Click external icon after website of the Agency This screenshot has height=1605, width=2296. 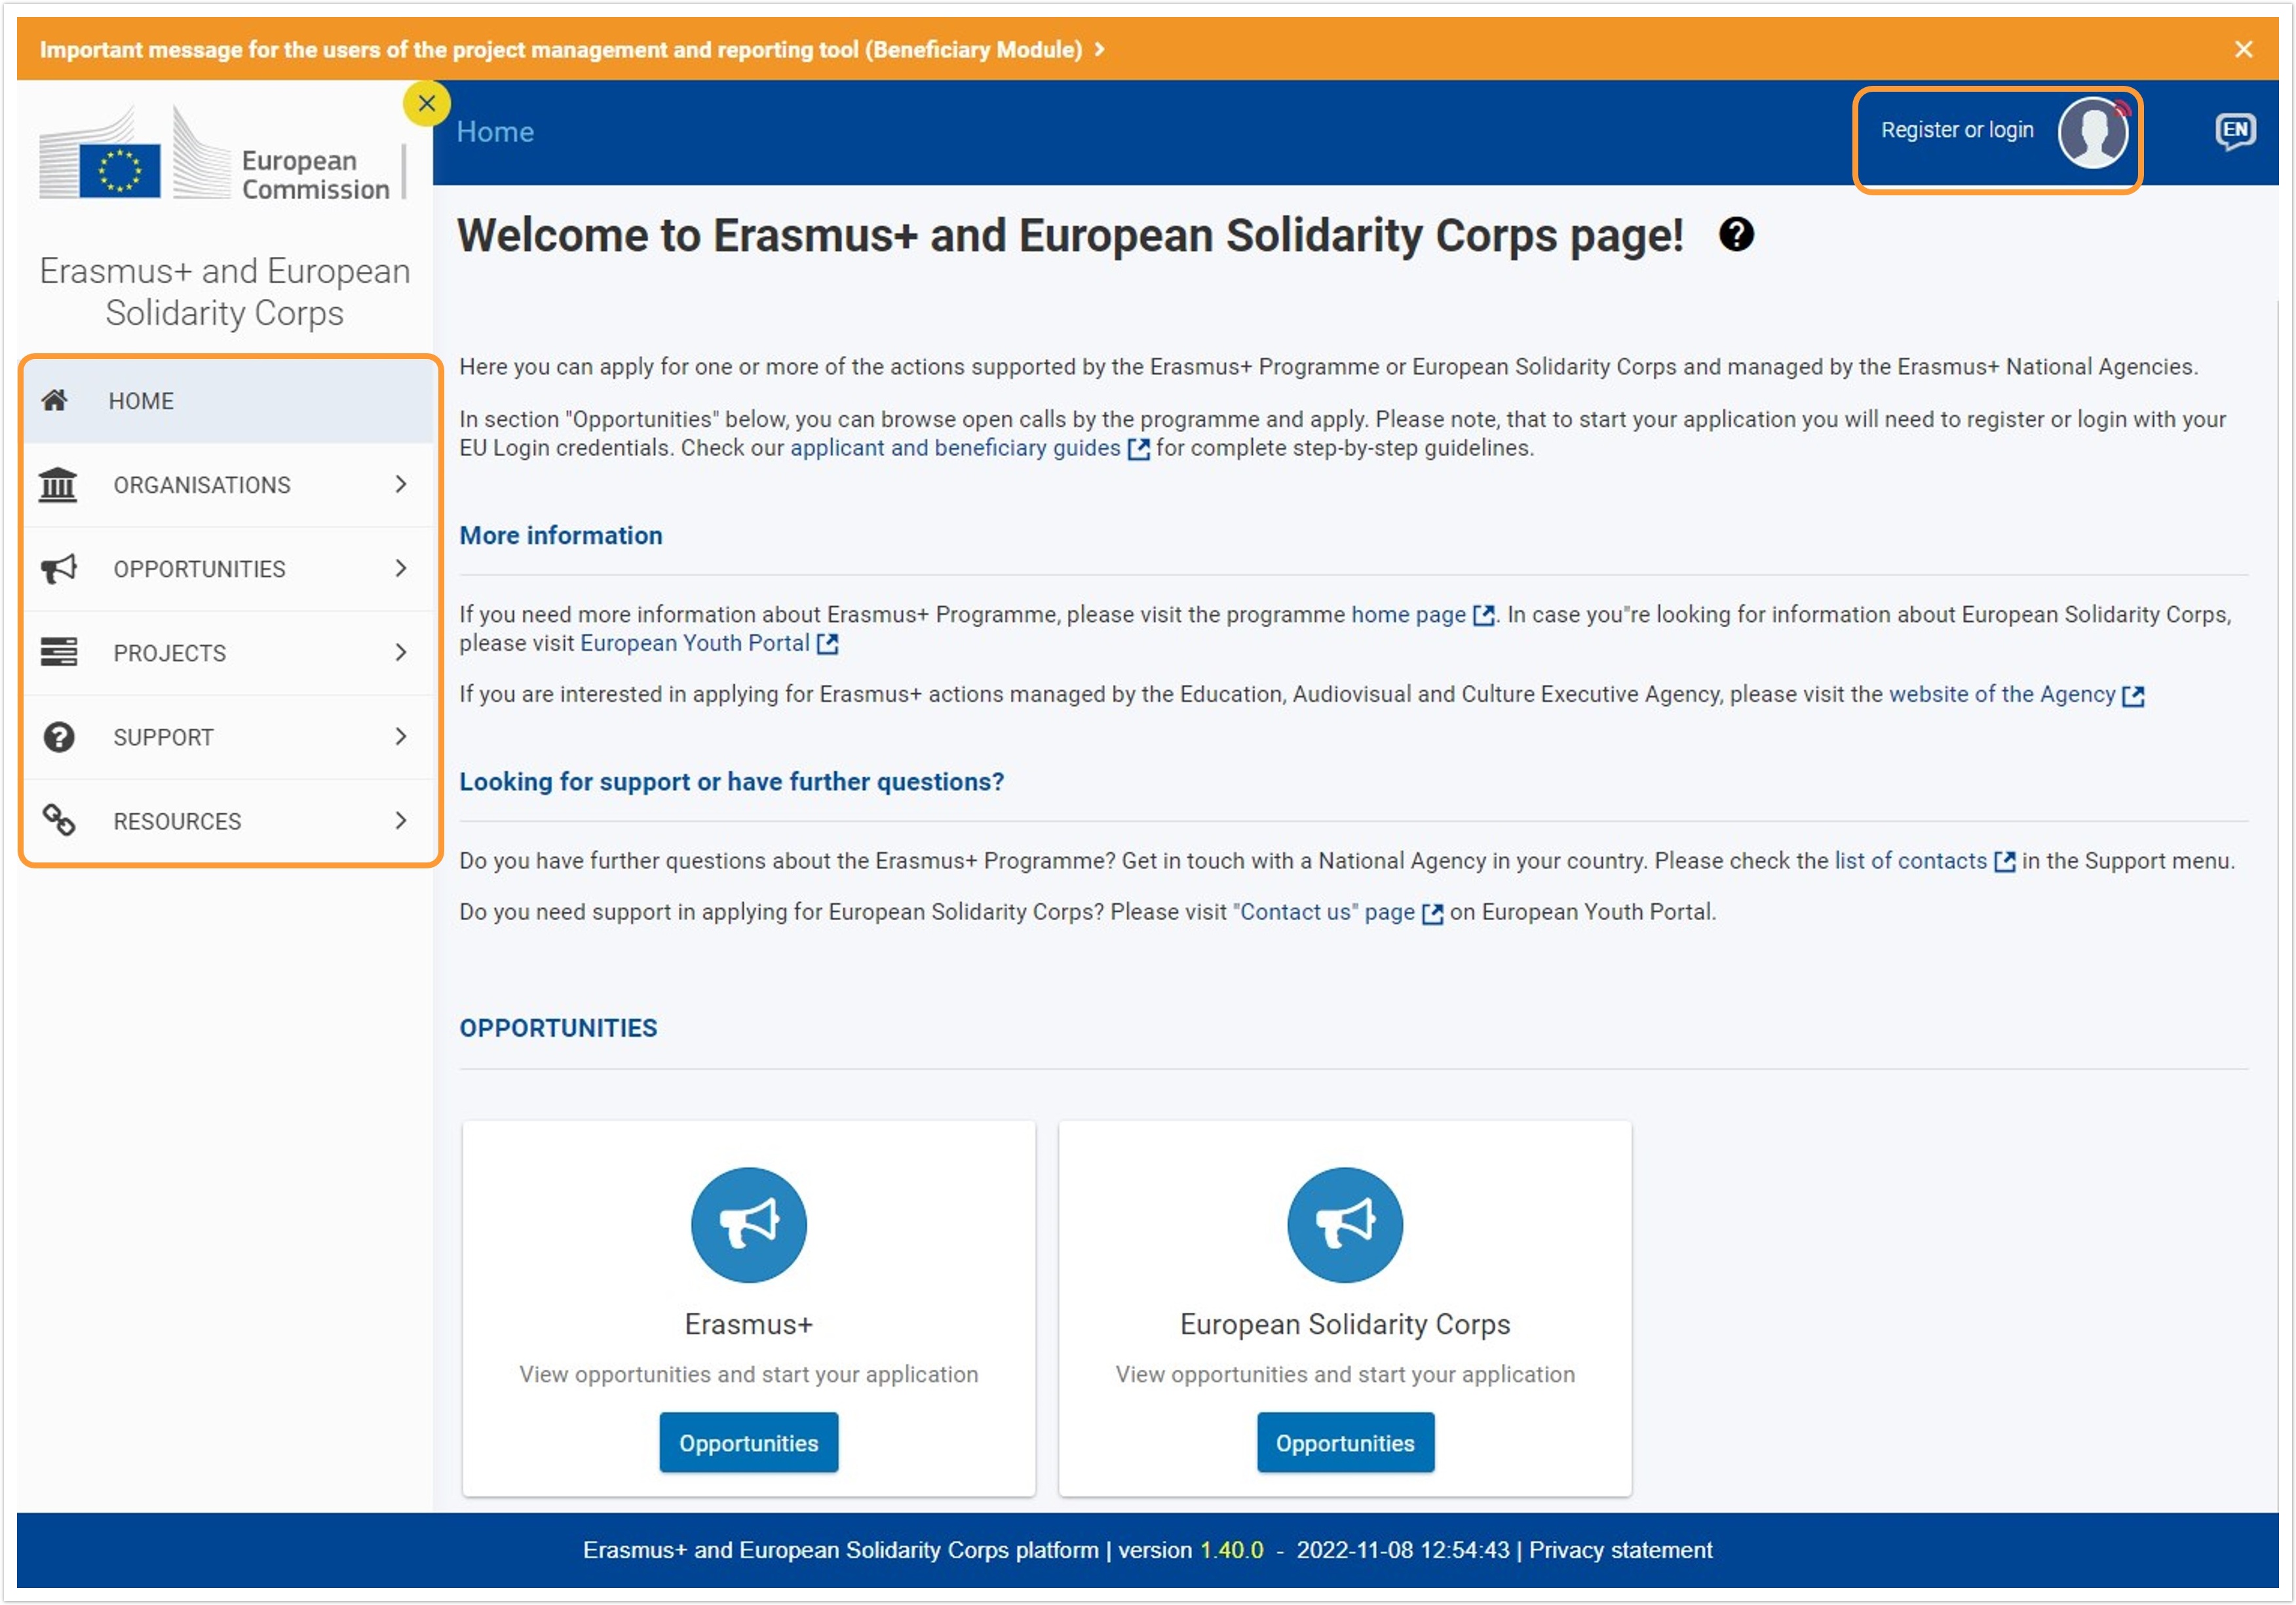point(2132,696)
